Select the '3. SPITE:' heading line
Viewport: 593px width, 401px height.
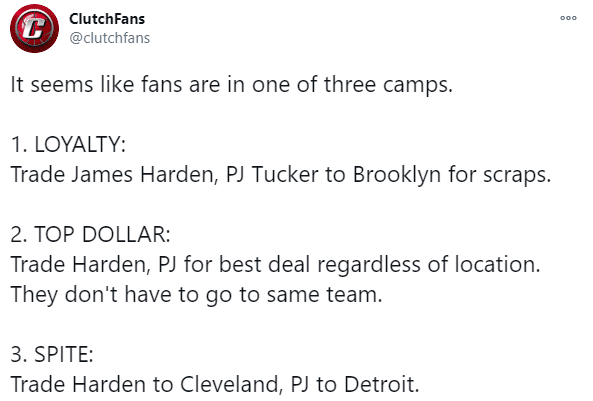52,354
